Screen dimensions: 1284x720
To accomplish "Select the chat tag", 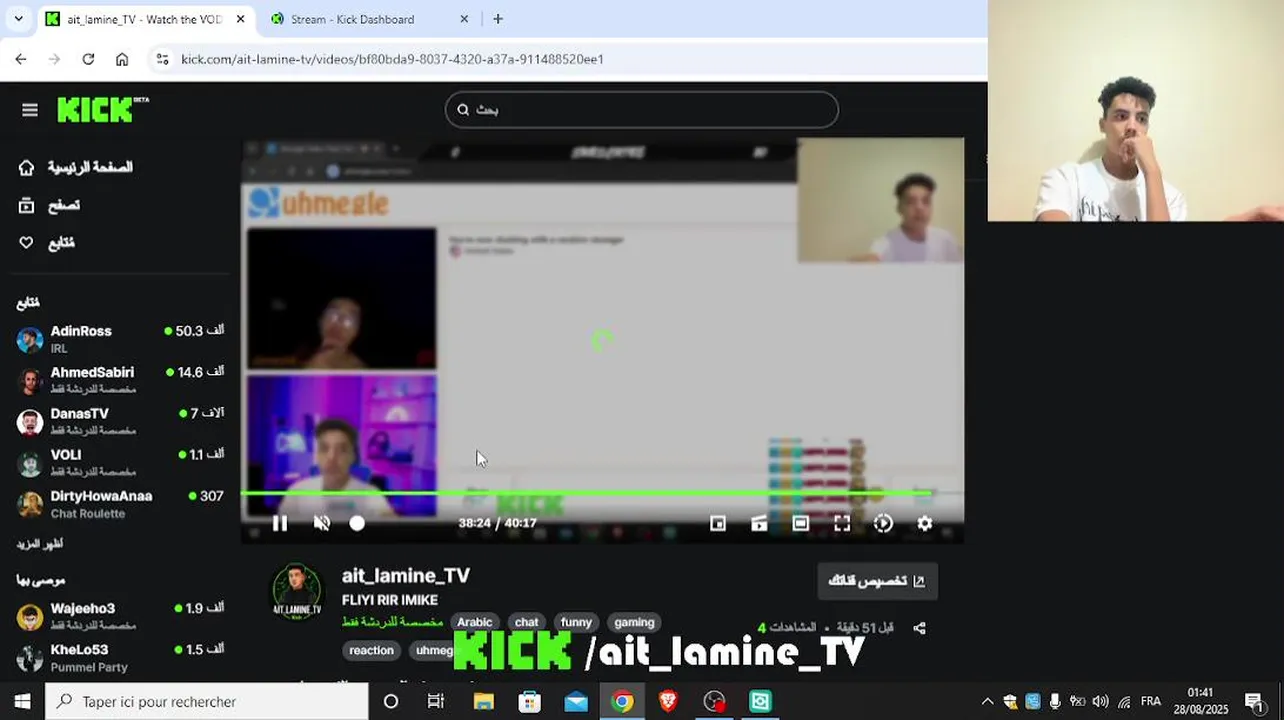I will click(x=526, y=622).
